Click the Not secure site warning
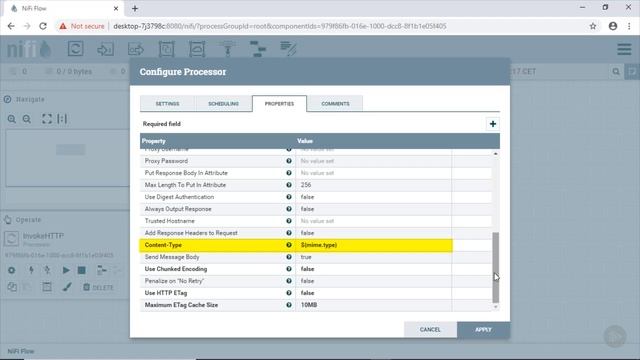This screenshot has height=360, width=640. pos(82,26)
